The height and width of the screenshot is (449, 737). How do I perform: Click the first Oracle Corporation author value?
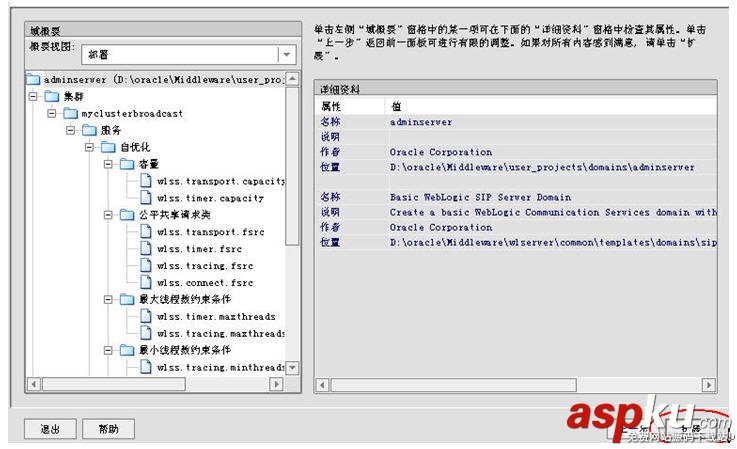point(441,152)
